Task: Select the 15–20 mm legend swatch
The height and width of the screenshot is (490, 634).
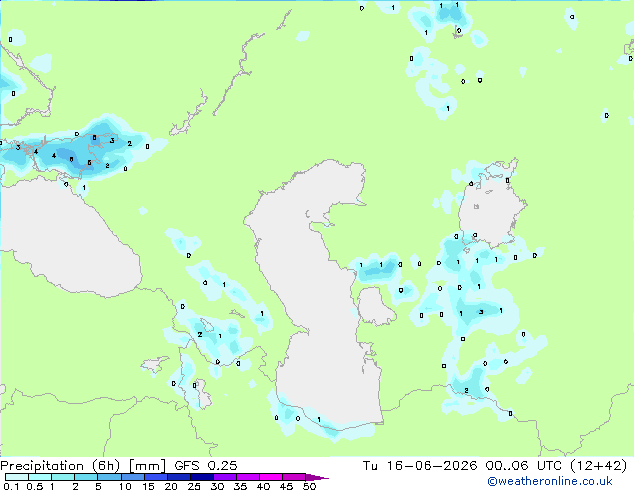Action: [156, 477]
